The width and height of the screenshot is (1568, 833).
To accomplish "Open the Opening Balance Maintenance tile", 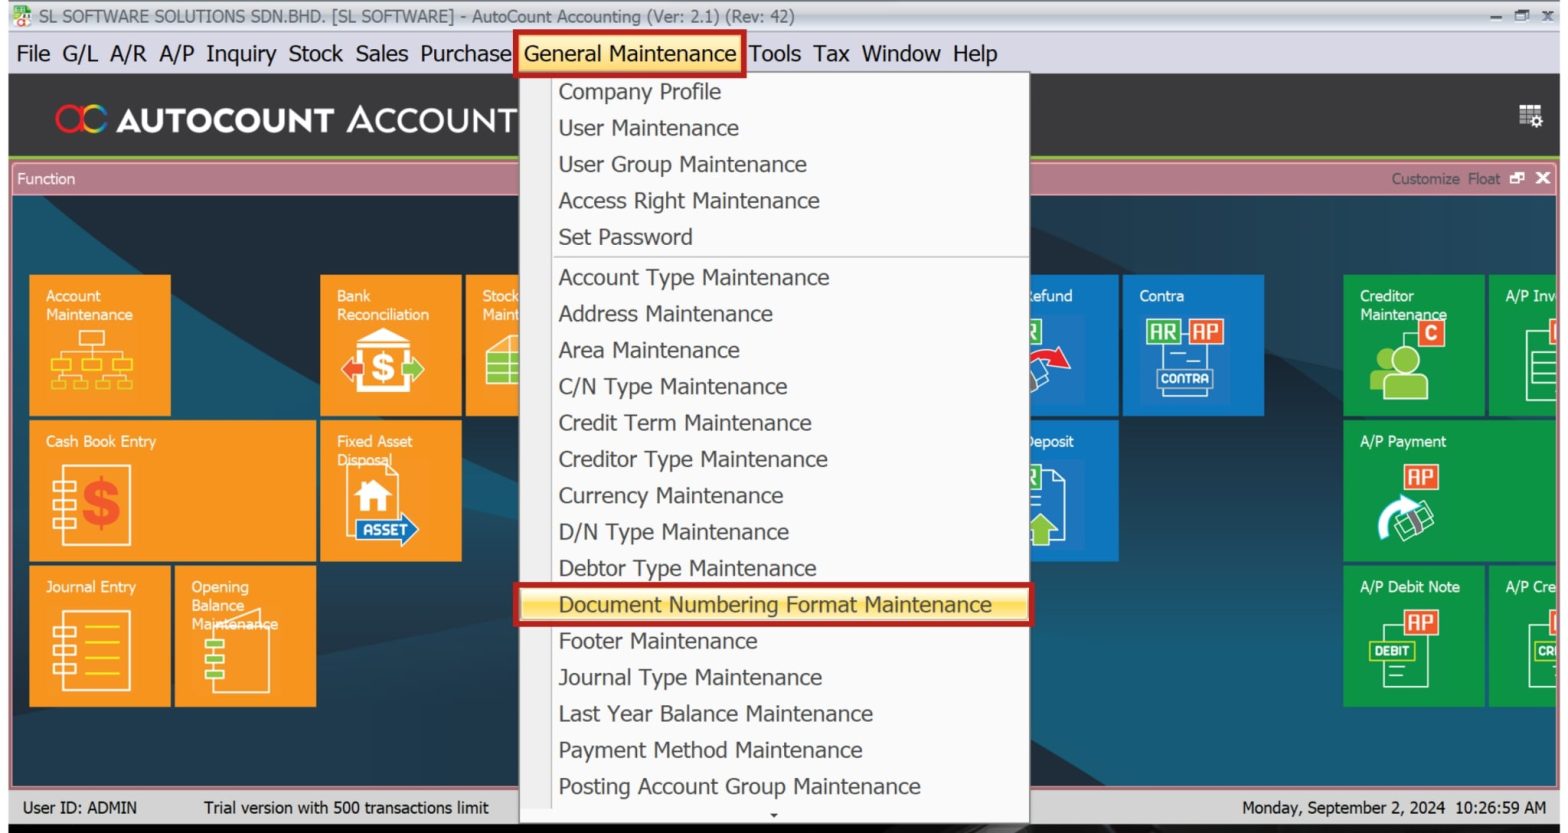I will coord(246,636).
